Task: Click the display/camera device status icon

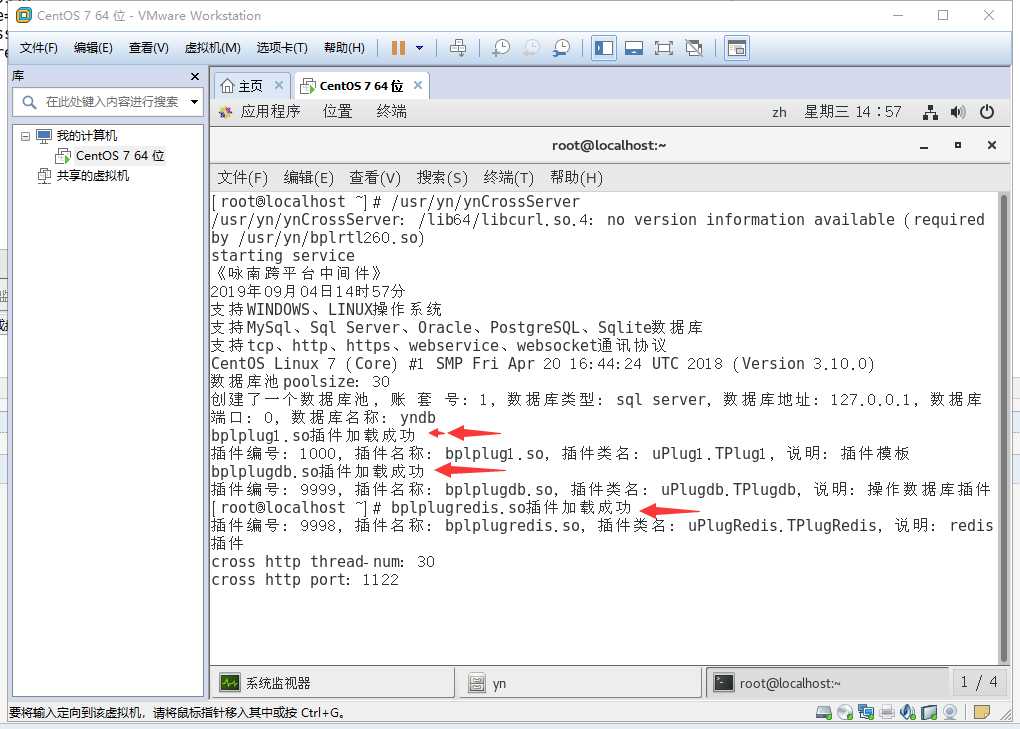Action: coord(950,713)
